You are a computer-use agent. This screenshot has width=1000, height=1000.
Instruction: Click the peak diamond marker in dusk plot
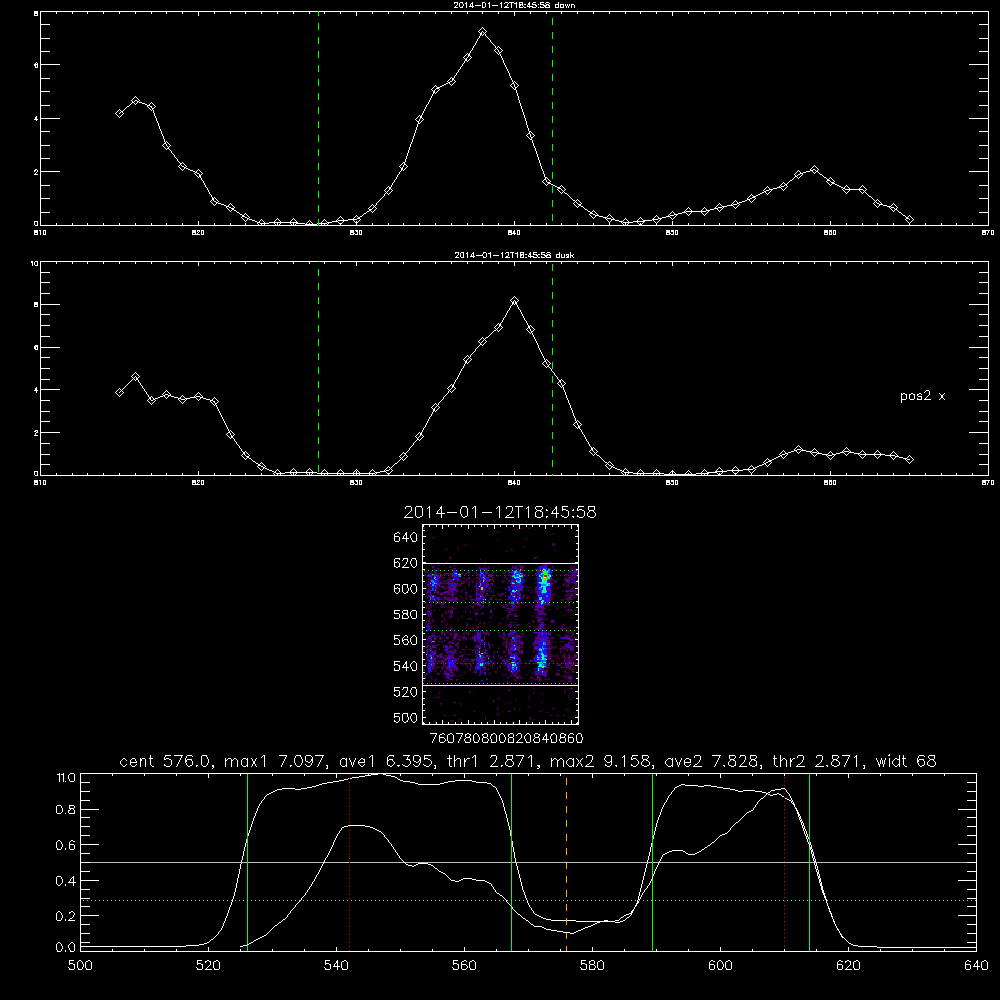click(x=515, y=300)
